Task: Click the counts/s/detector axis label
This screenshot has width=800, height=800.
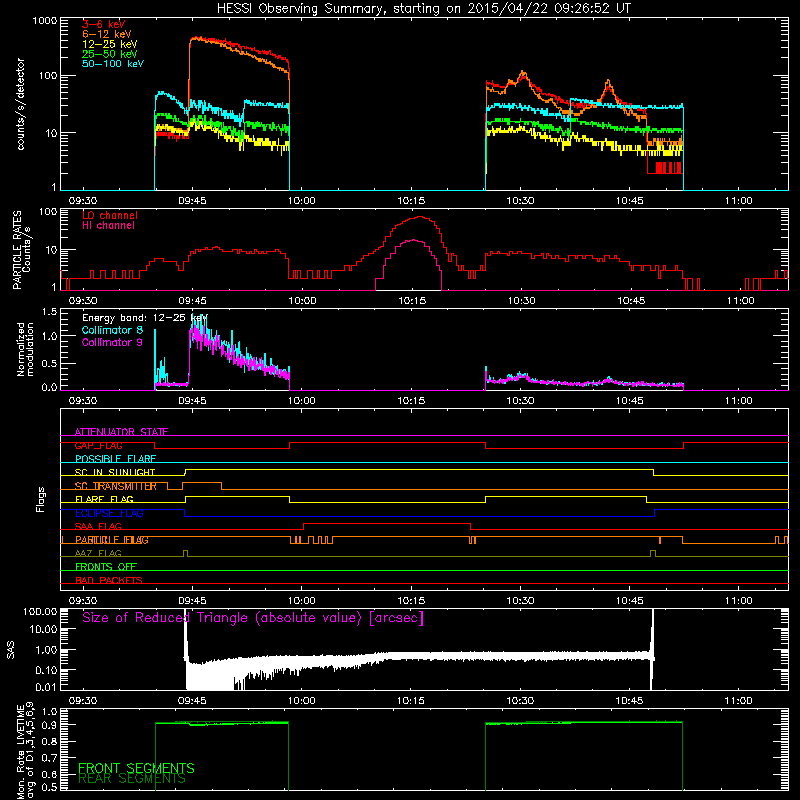Action: [x=20, y=104]
